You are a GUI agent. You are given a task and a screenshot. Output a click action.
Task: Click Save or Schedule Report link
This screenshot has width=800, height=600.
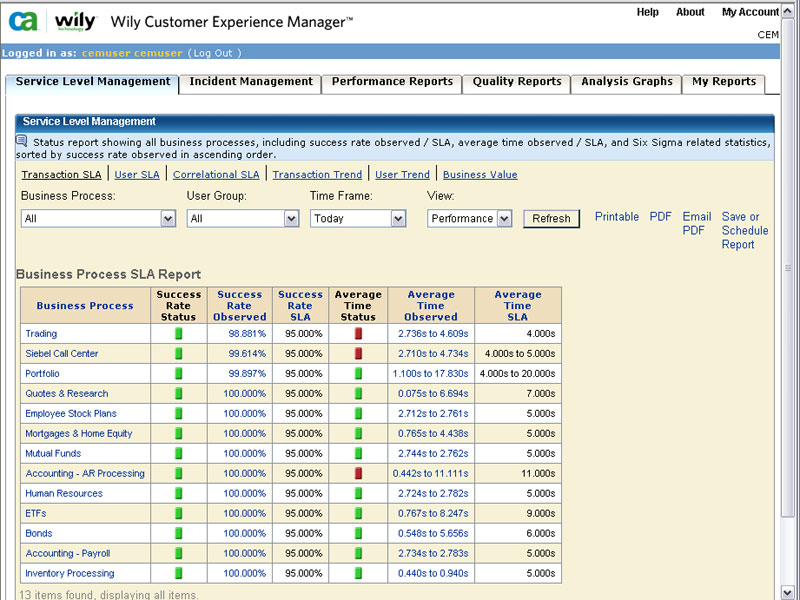tap(745, 231)
